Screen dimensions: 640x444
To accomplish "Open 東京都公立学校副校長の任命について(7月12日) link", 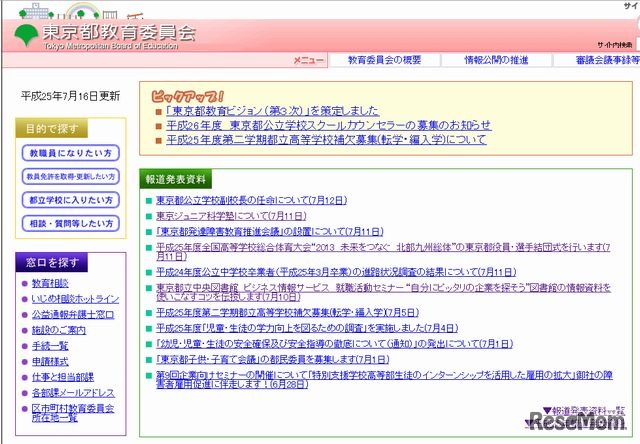I will [x=251, y=200].
